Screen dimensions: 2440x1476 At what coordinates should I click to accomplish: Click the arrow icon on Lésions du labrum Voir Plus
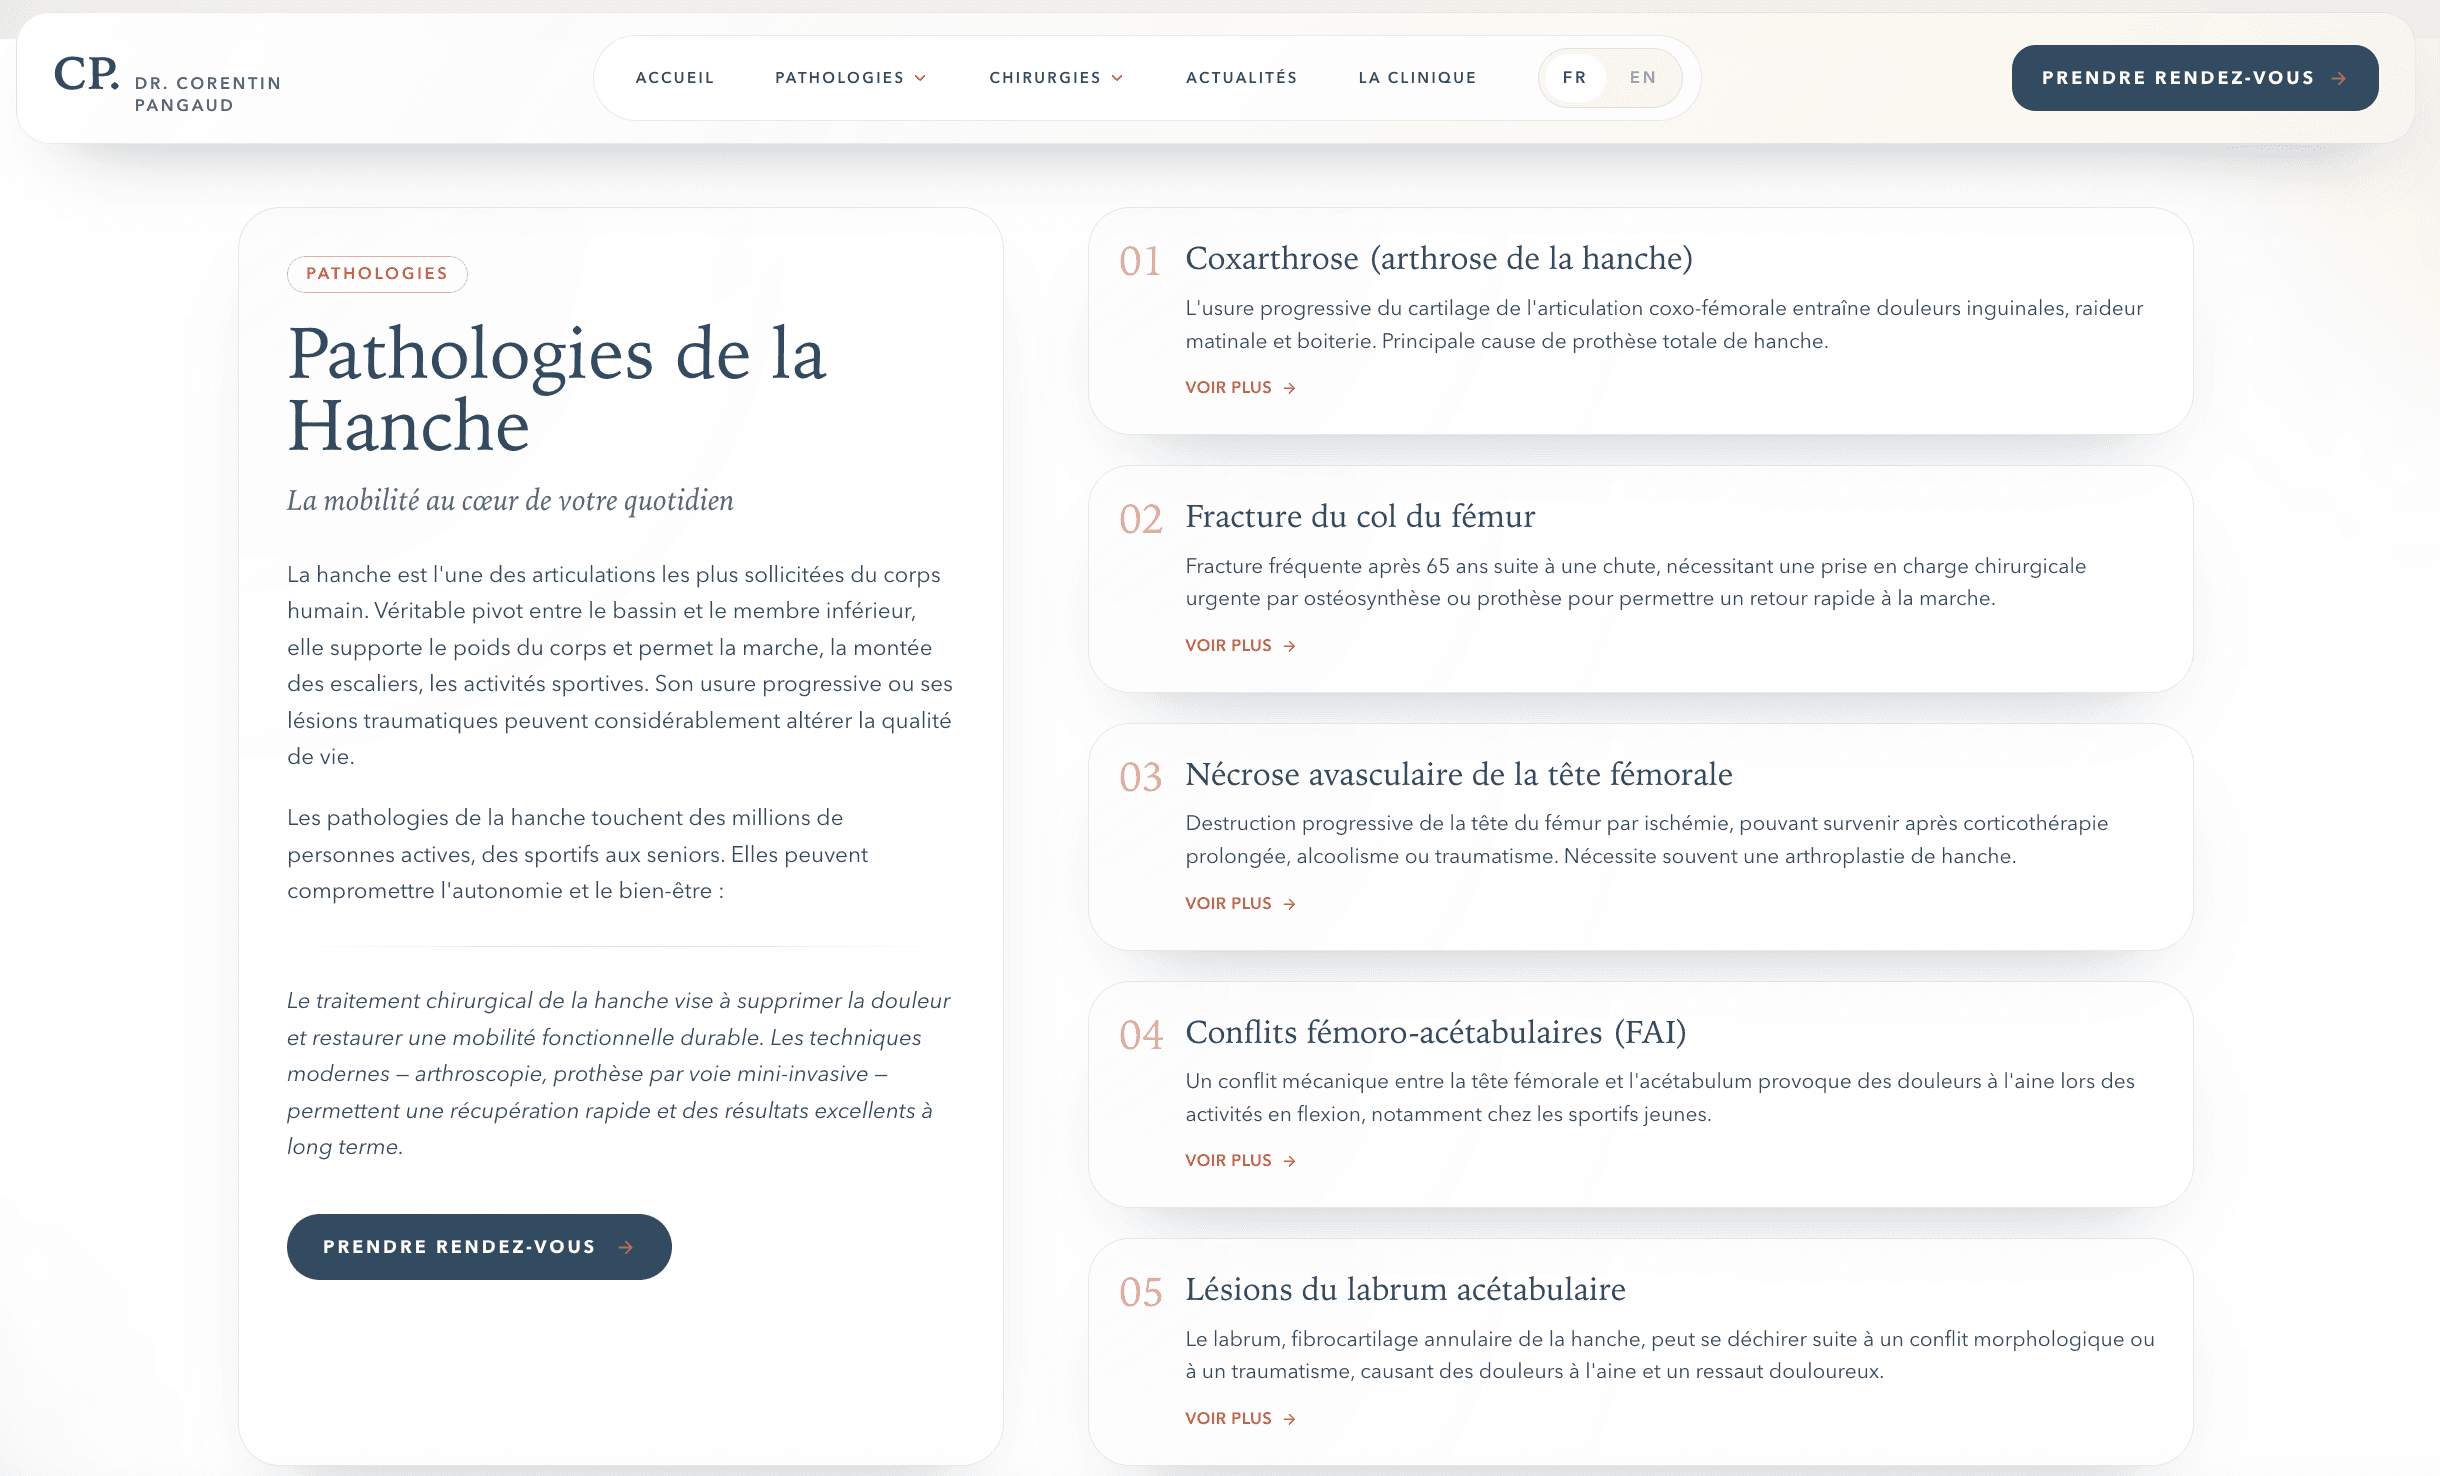(x=1290, y=1418)
